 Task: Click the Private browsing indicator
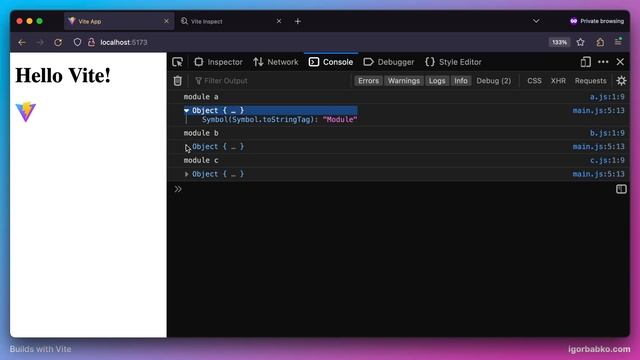click(x=597, y=21)
